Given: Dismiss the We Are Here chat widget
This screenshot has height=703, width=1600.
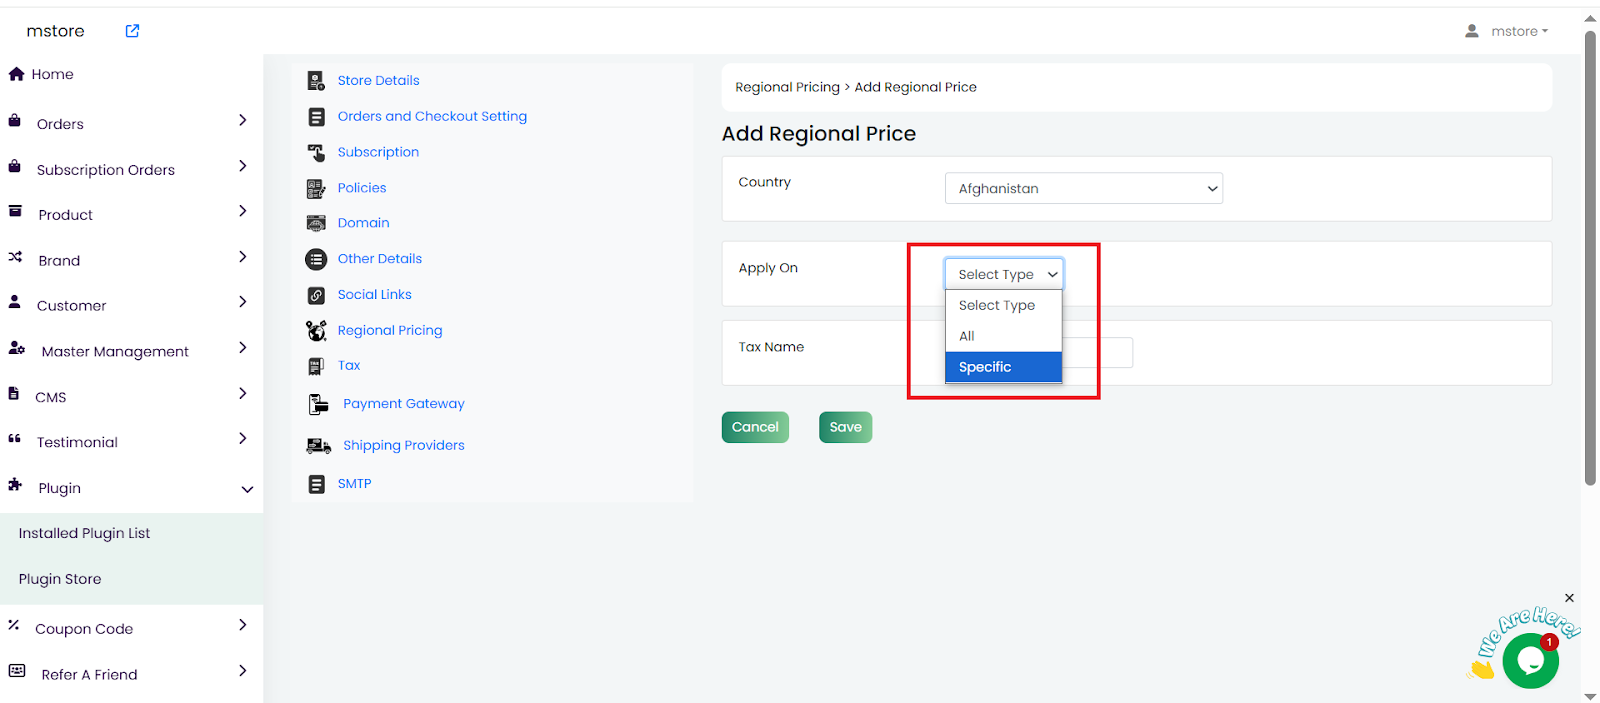Looking at the screenshot, I should [x=1569, y=598].
